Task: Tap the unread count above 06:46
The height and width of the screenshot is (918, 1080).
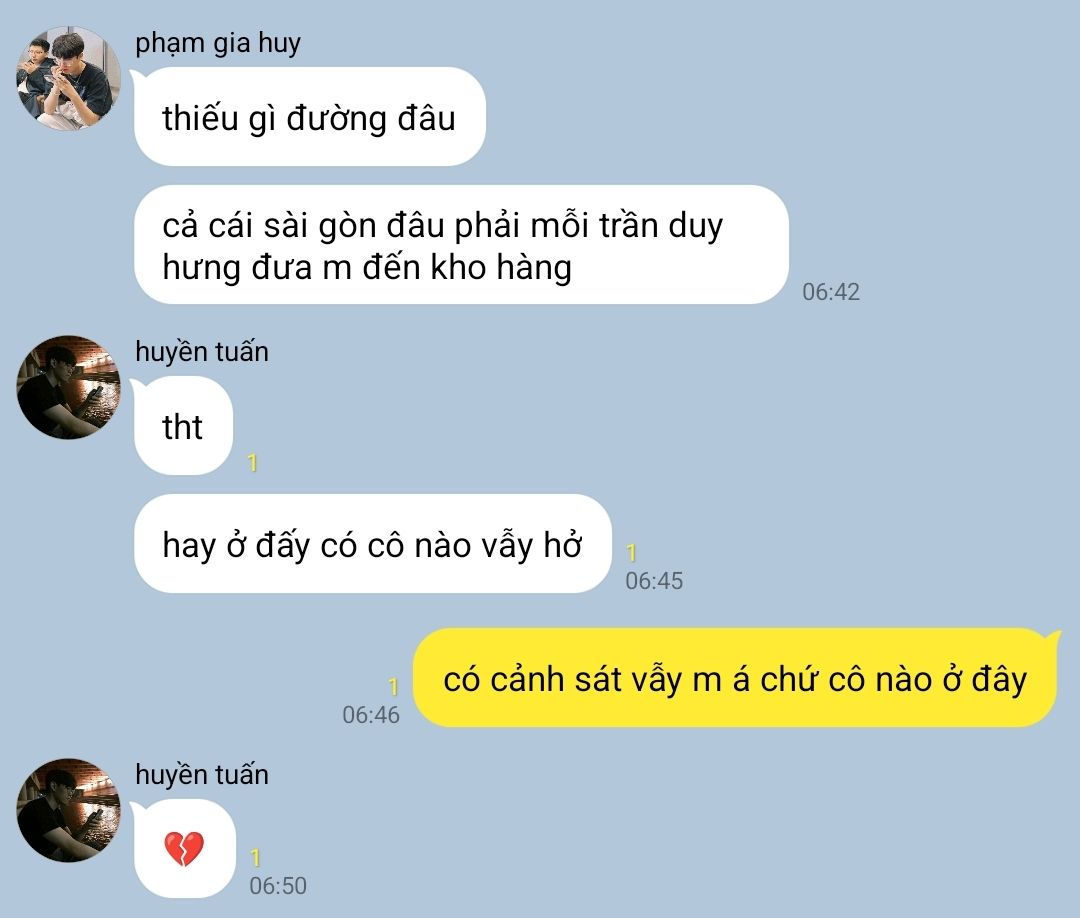Action: [x=393, y=687]
